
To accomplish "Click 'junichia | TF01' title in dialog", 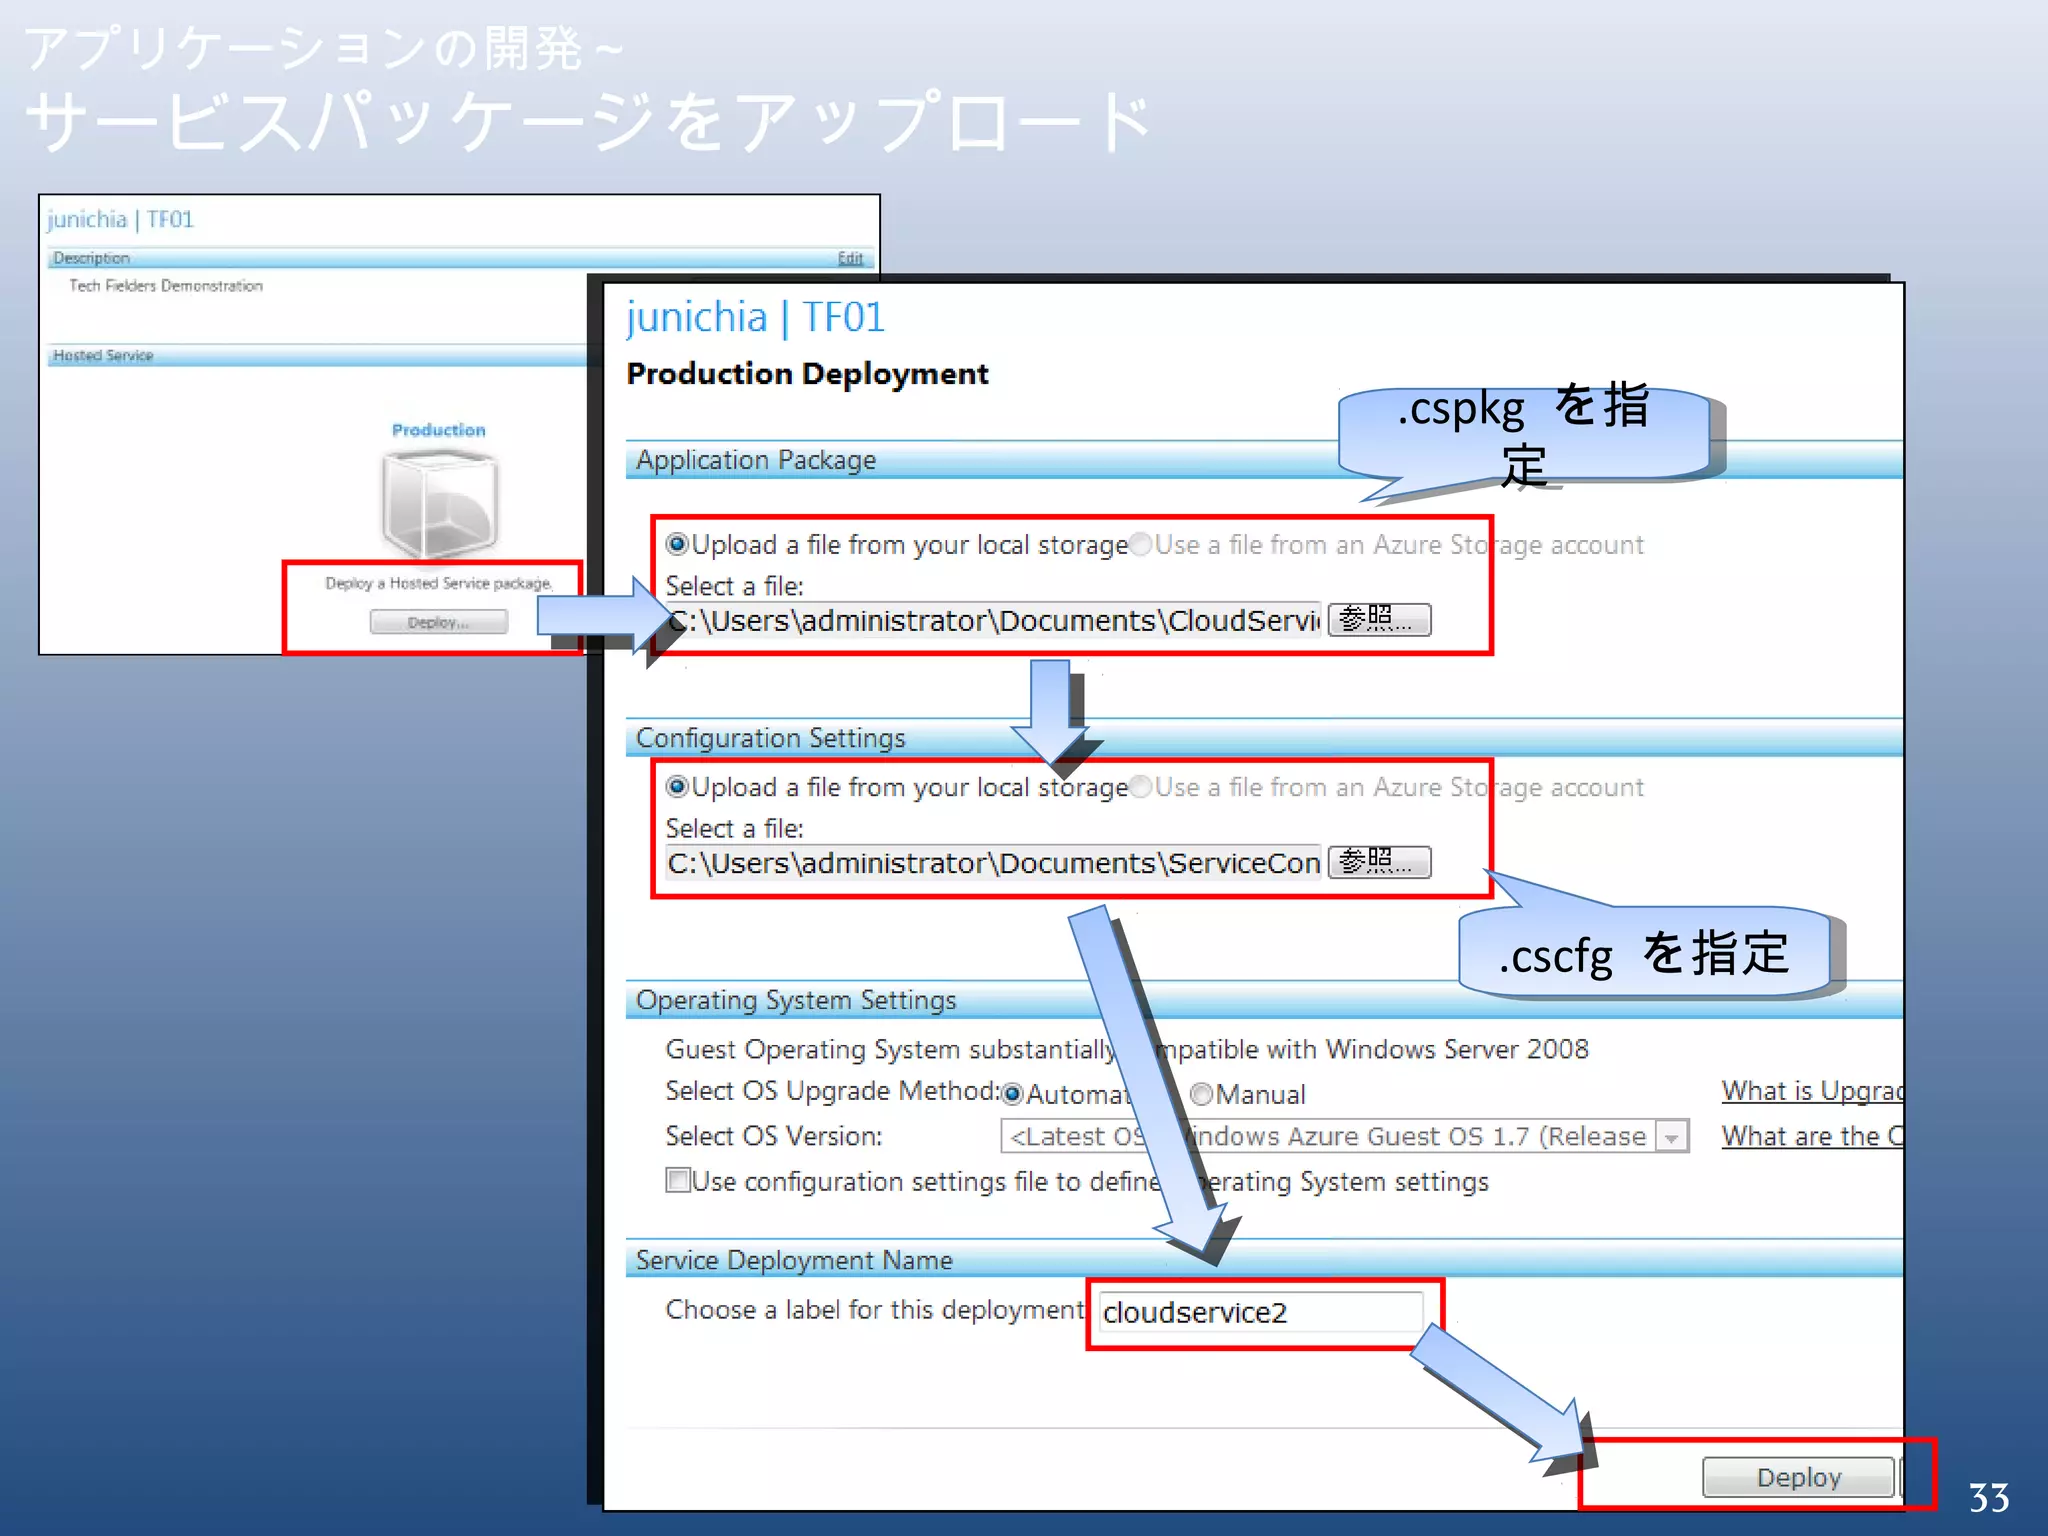I will click(x=756, y=317).
